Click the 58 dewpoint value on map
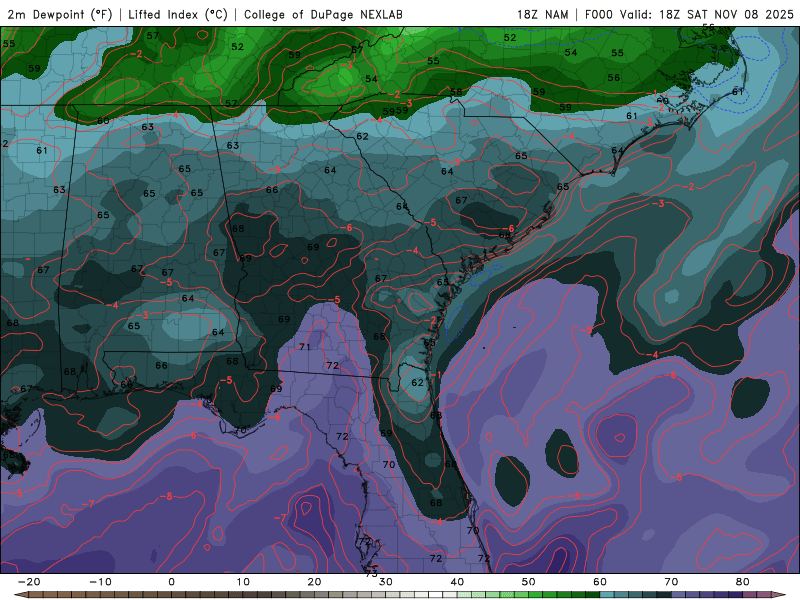This screenshot has width=800, height=600. point(456,92)
